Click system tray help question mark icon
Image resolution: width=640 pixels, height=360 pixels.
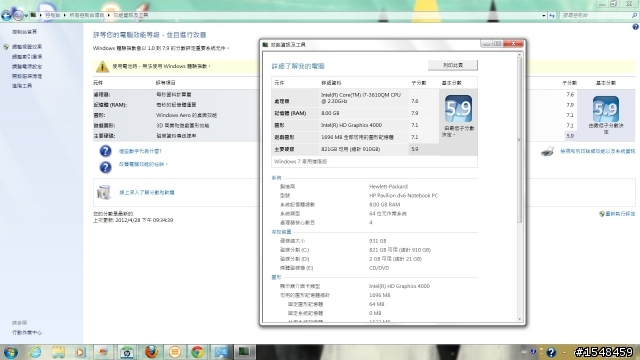(x=551, y=352)
